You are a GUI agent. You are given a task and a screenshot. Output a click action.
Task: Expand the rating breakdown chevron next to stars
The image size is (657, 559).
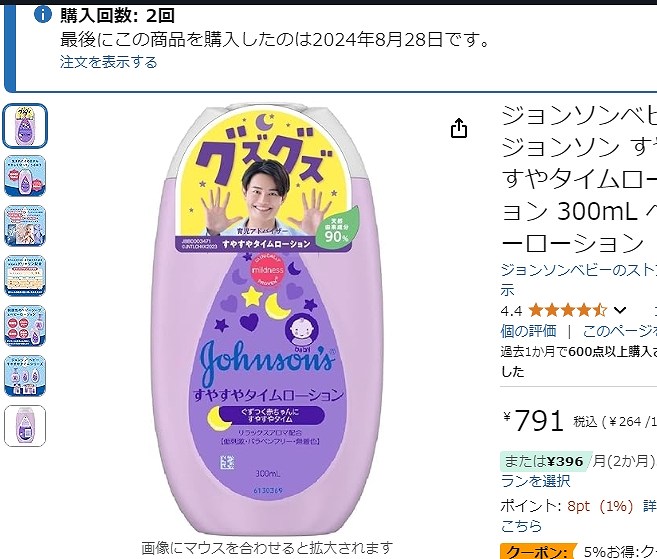[x=620, y=311]
